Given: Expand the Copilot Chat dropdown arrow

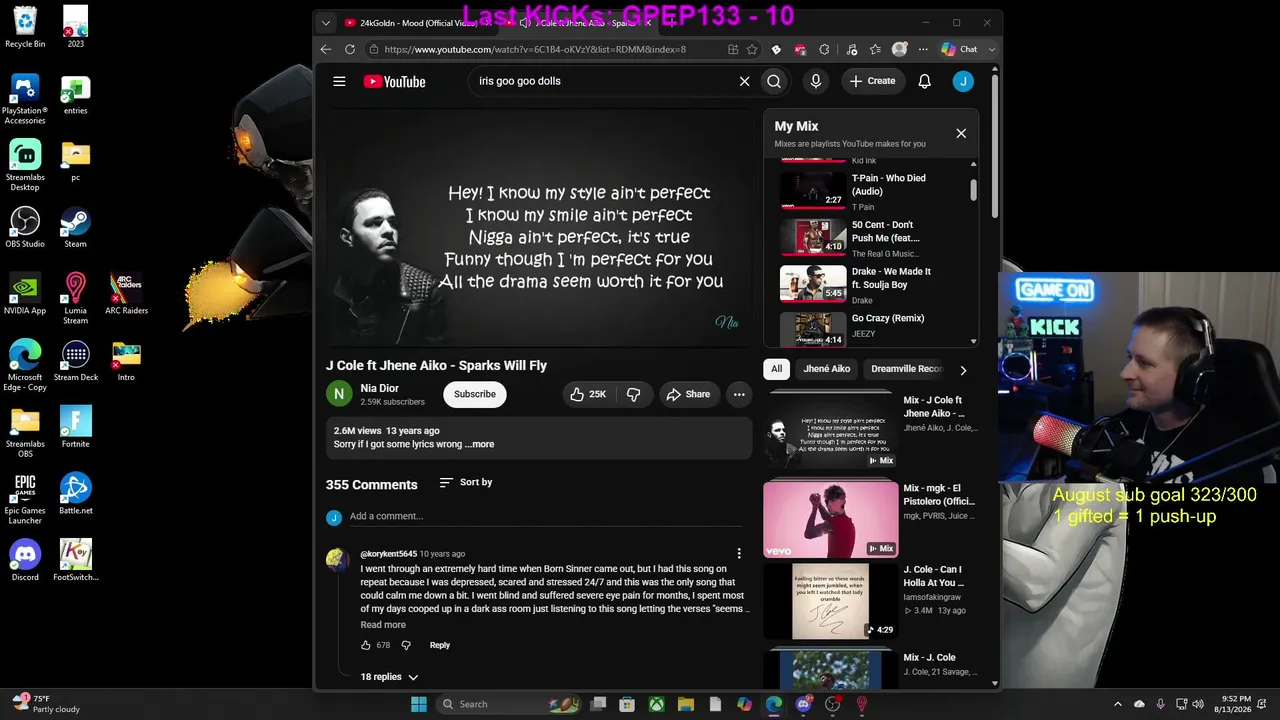Looking at the screenshot, I should (992, 49).
